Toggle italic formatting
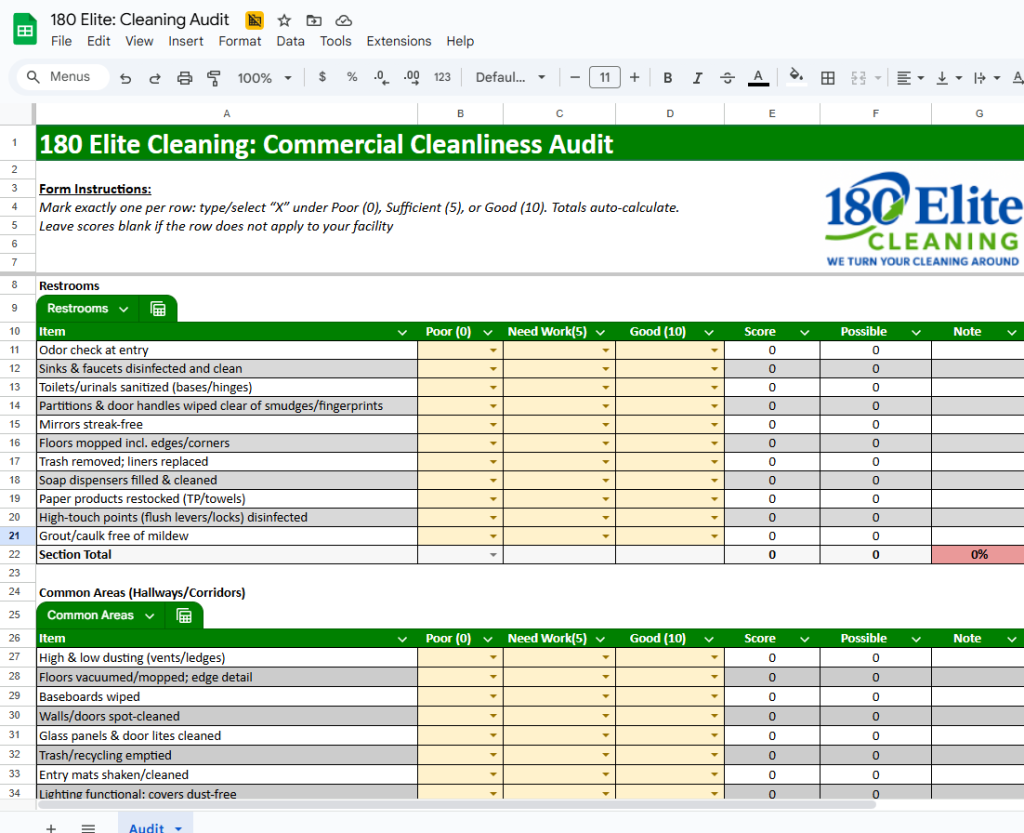 tap(697, 78)
